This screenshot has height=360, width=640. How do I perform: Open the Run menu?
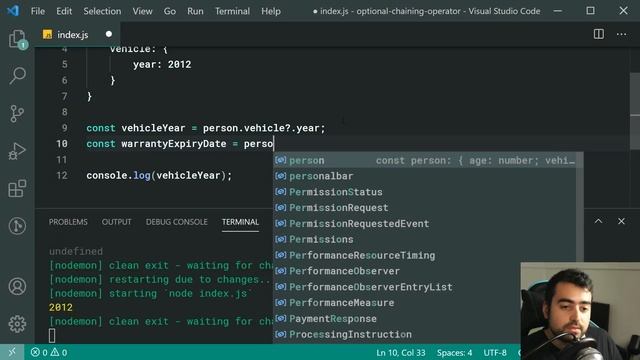tap(195, 11)
